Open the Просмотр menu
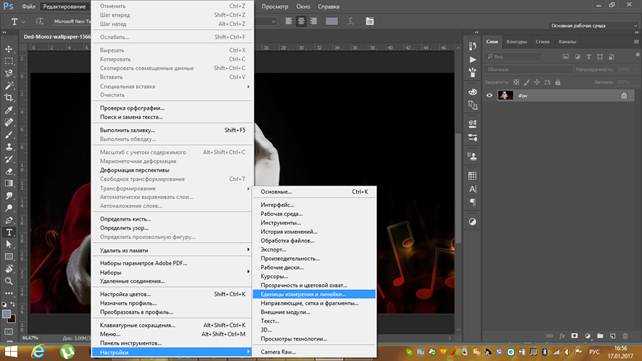 tap(275, 6)
